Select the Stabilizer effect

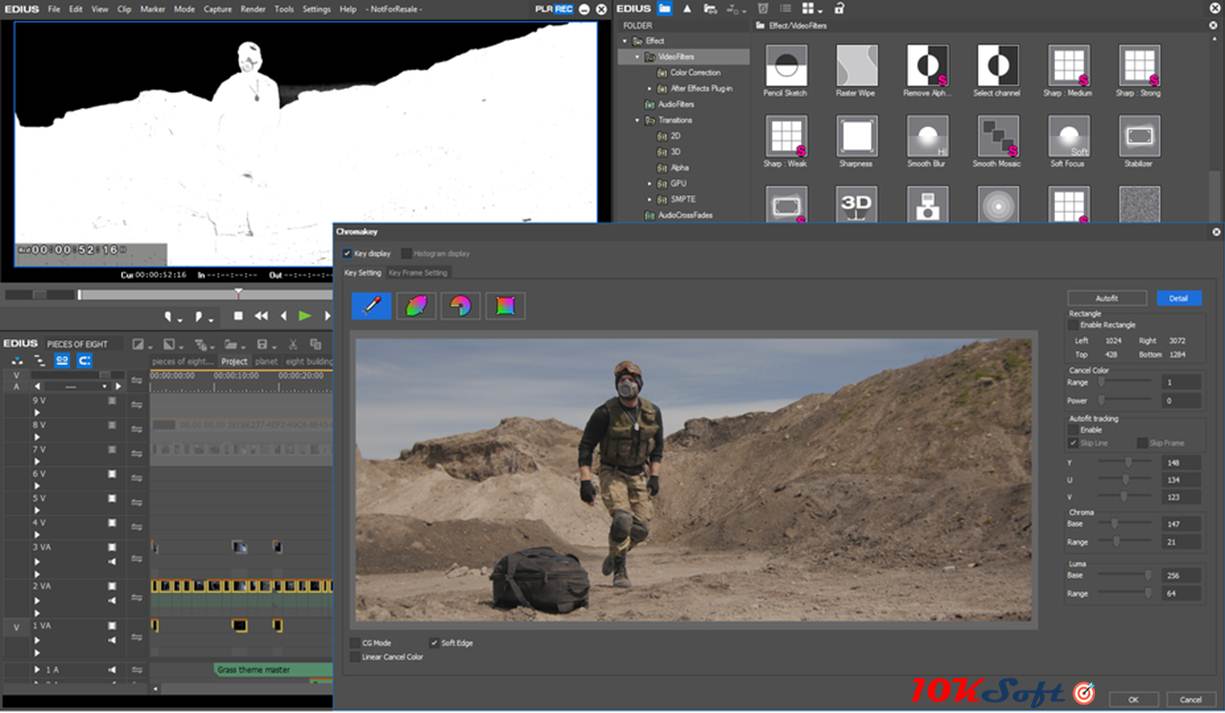pos(1139,136)
